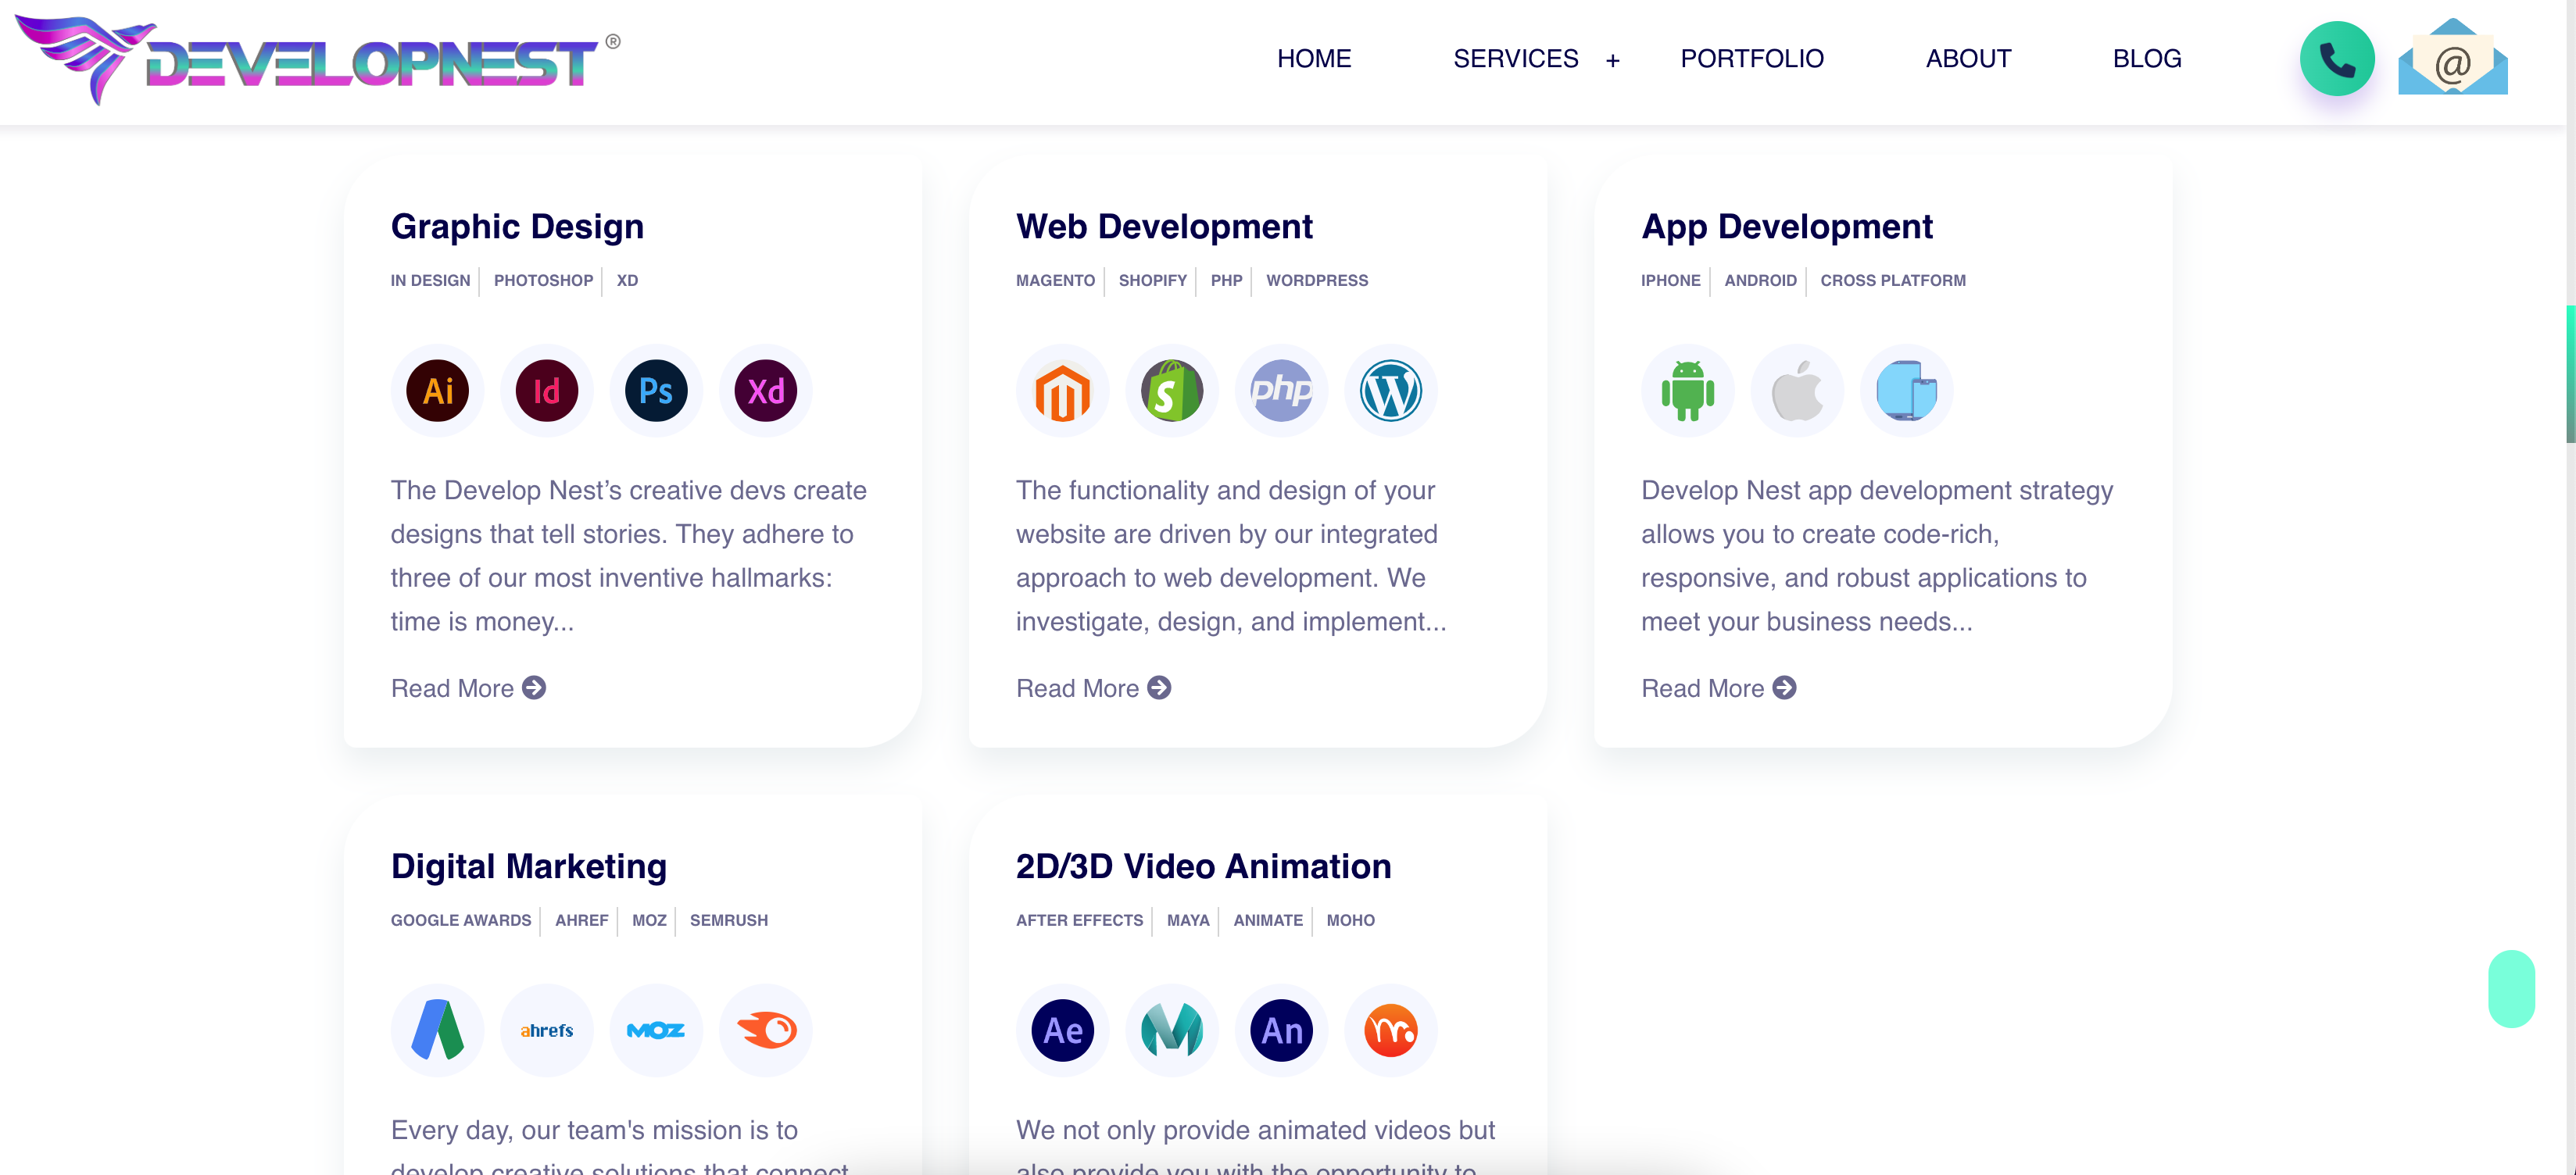Screen dimensions: 2576x1175
Task: Click the MAYA tag
Action: (x=1188, y=920)
